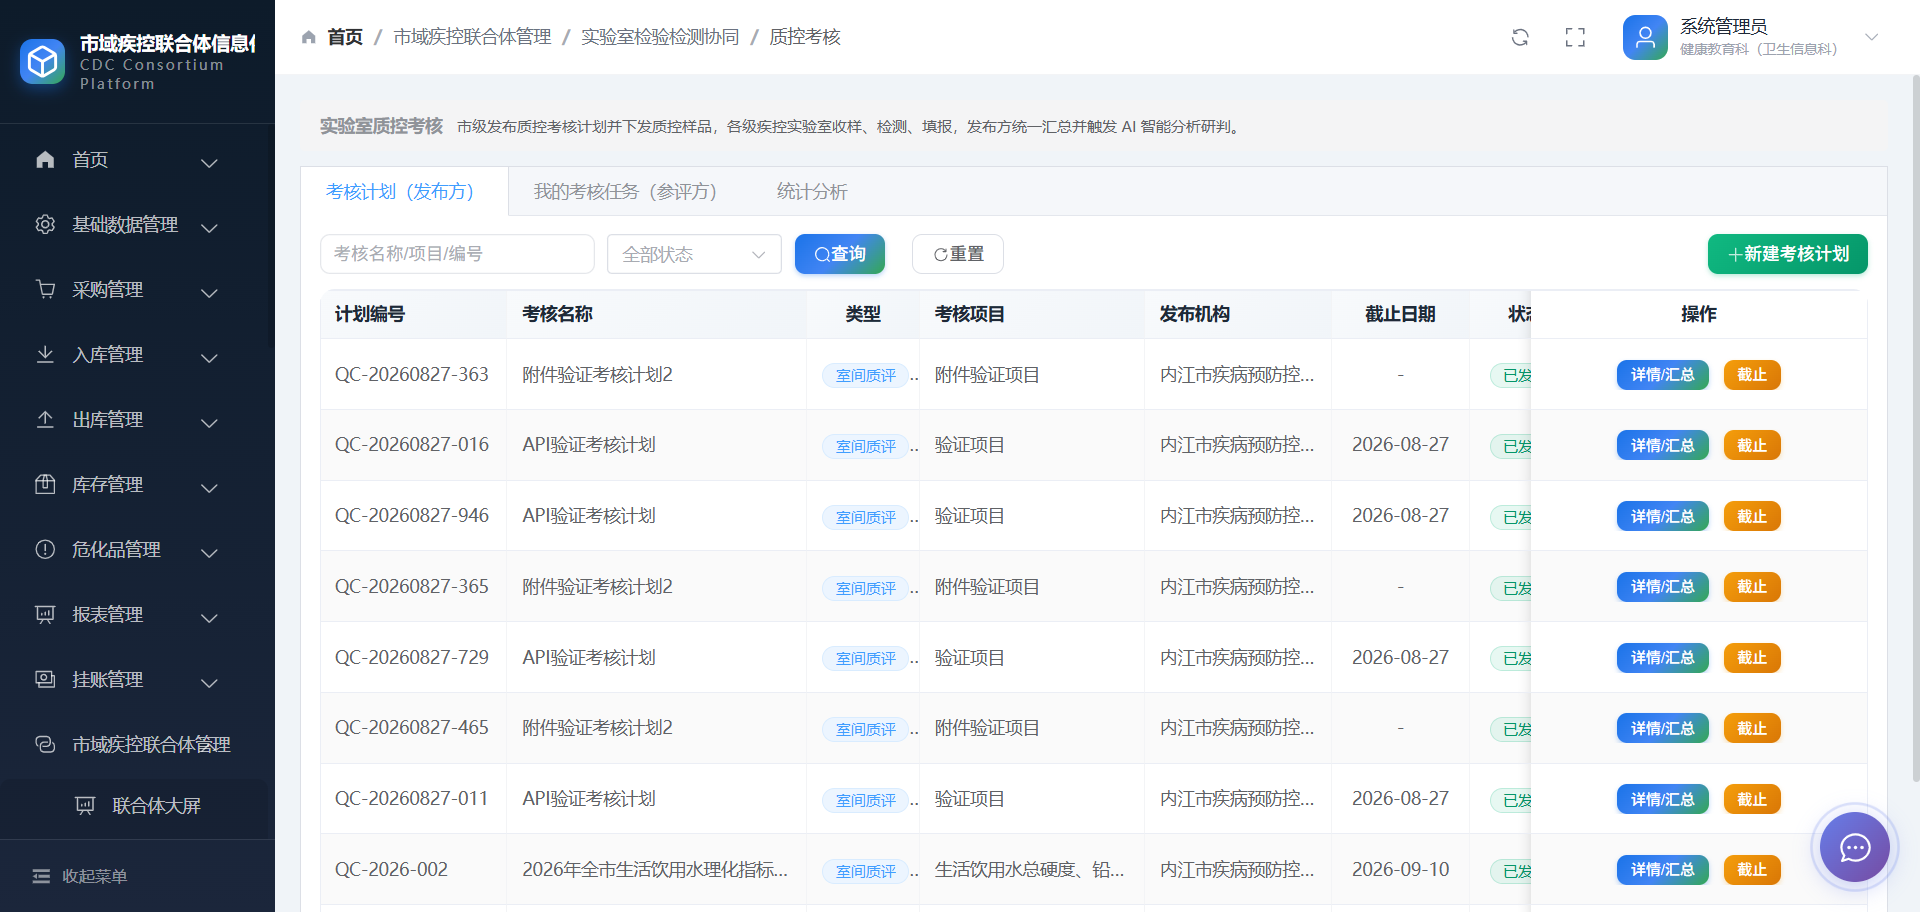Expand the 首页 menu chevron
The image size is (1920, 912).
[209, 162]
